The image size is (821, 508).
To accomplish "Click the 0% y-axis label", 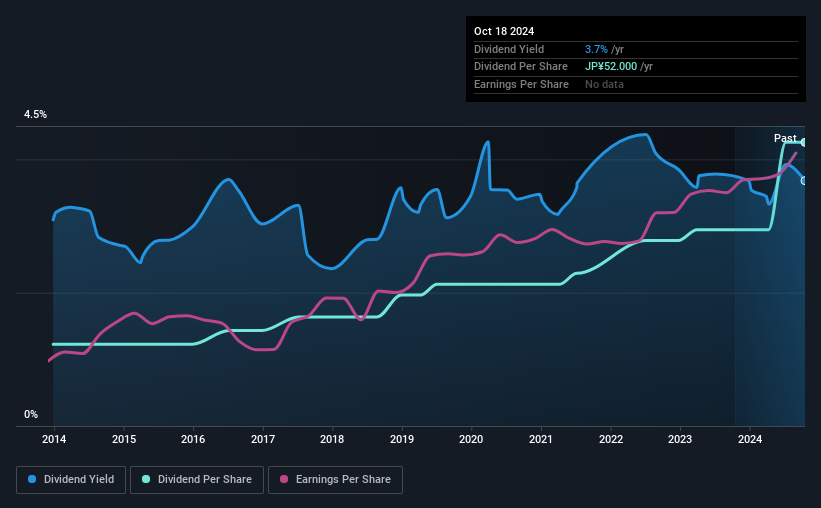I will click(31, 414).
